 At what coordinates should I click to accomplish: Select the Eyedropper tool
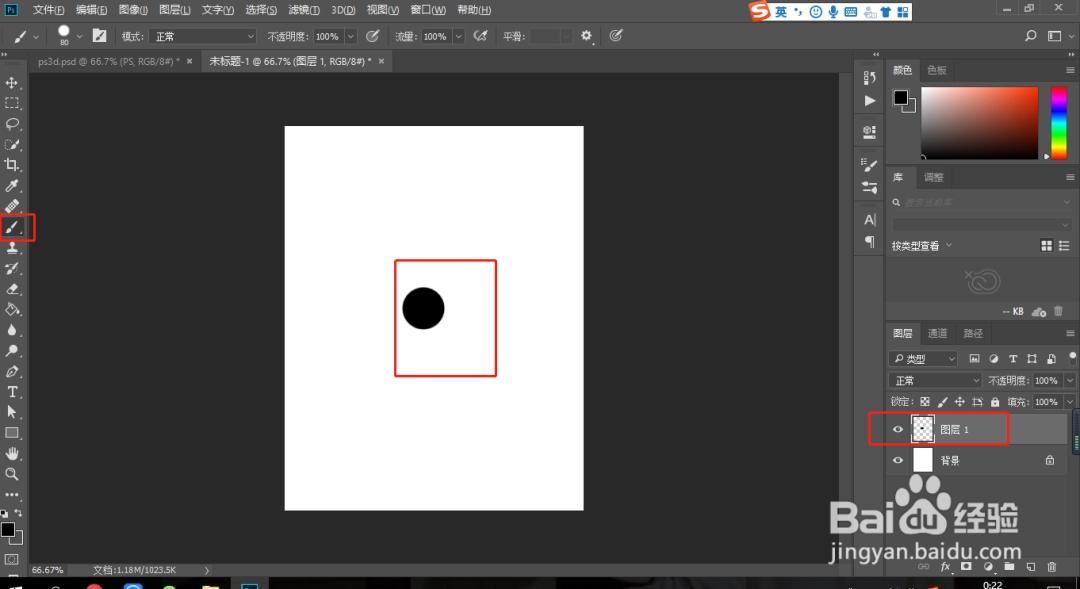pyautogui.click(x=12, y=186)
